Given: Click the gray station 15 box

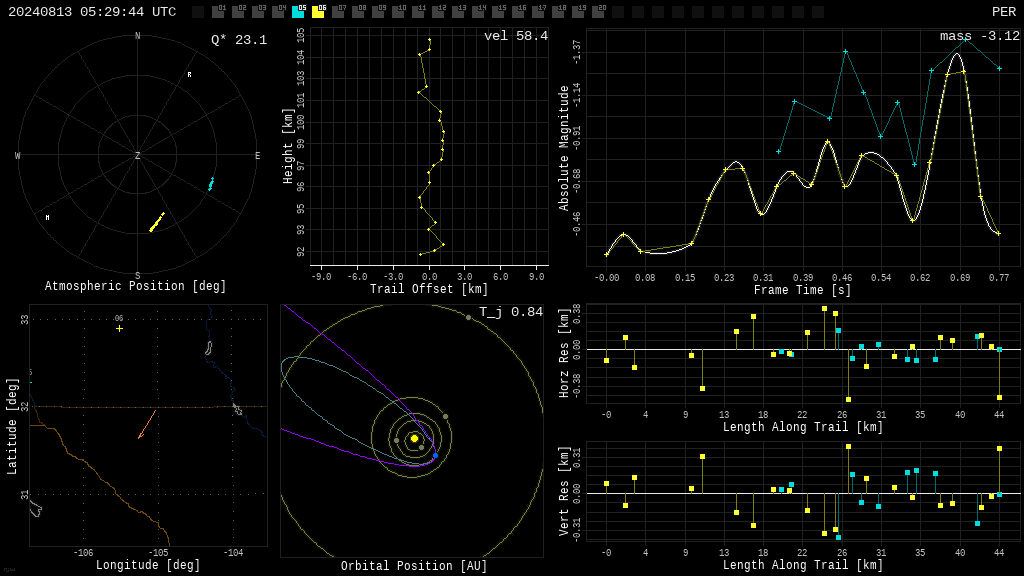Looking at the screenshot, I should point(498,12).
